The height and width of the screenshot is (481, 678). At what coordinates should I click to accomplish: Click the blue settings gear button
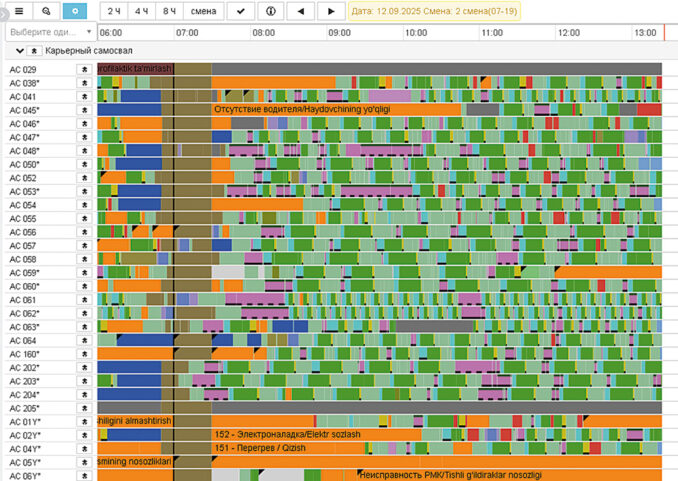[75, 11]
